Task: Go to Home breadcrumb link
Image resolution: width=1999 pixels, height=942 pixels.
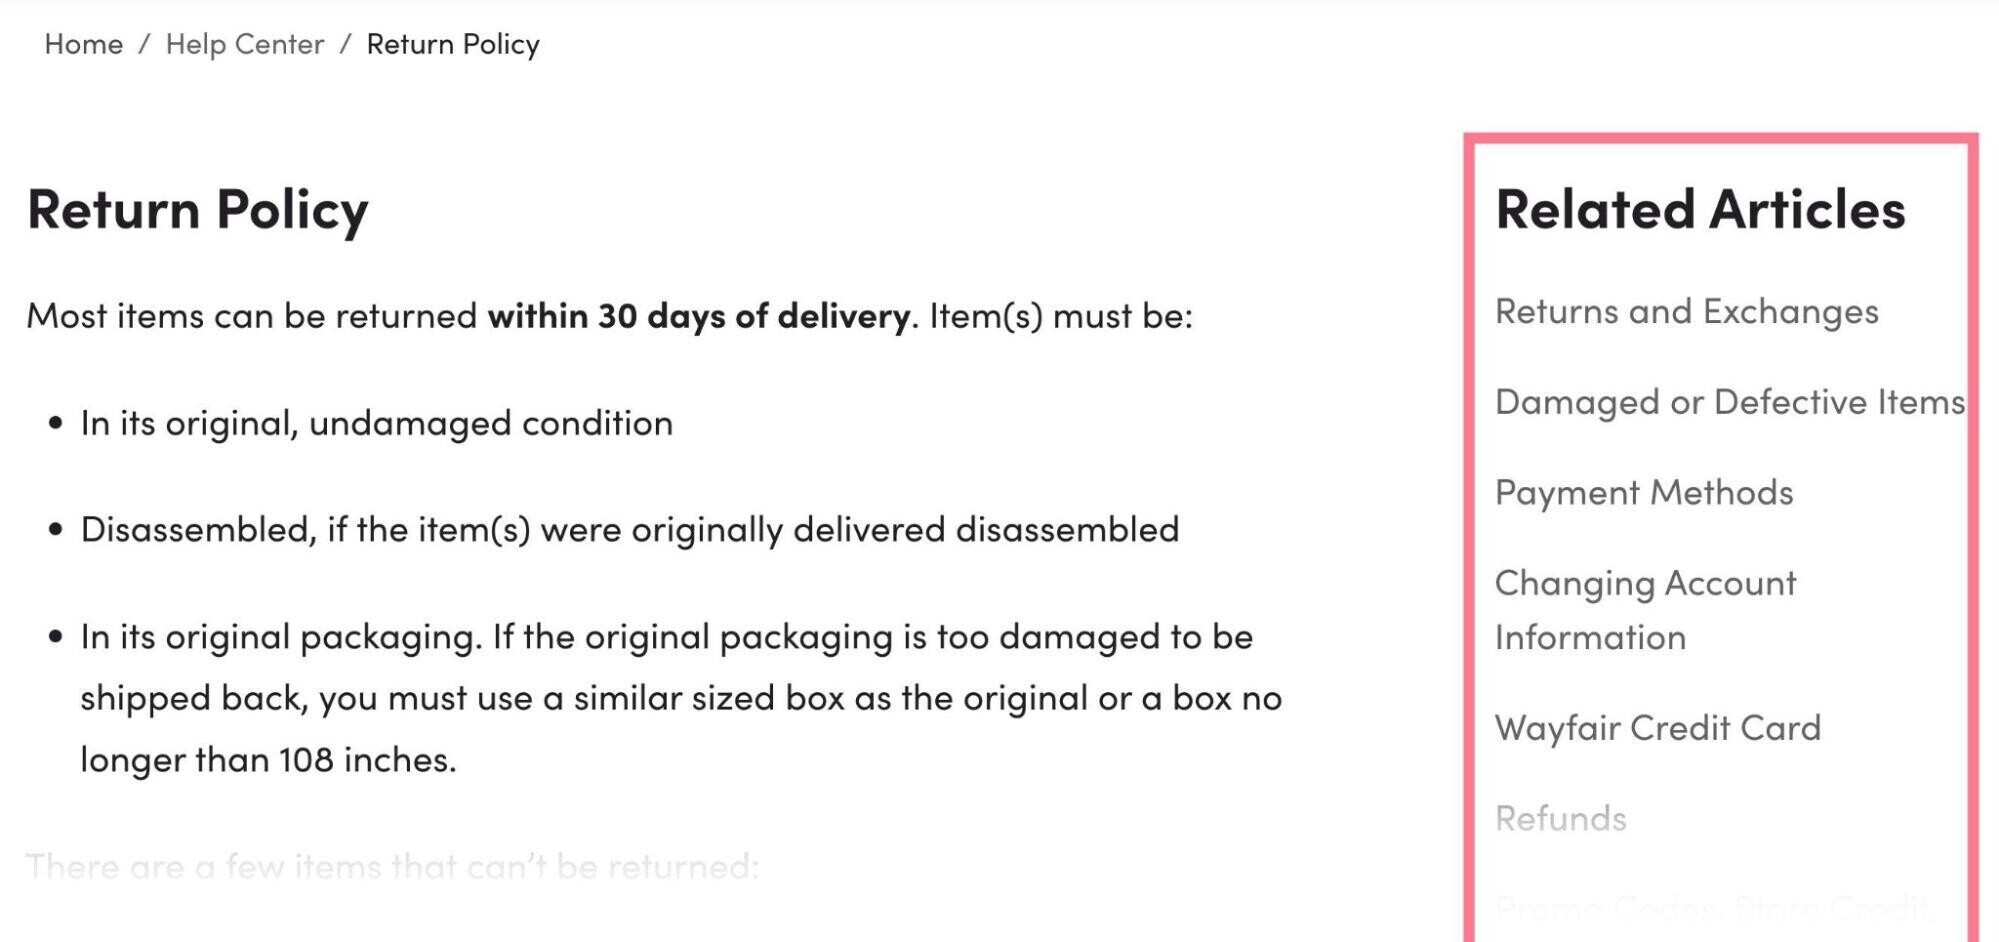Action: (x=84, y=44)
